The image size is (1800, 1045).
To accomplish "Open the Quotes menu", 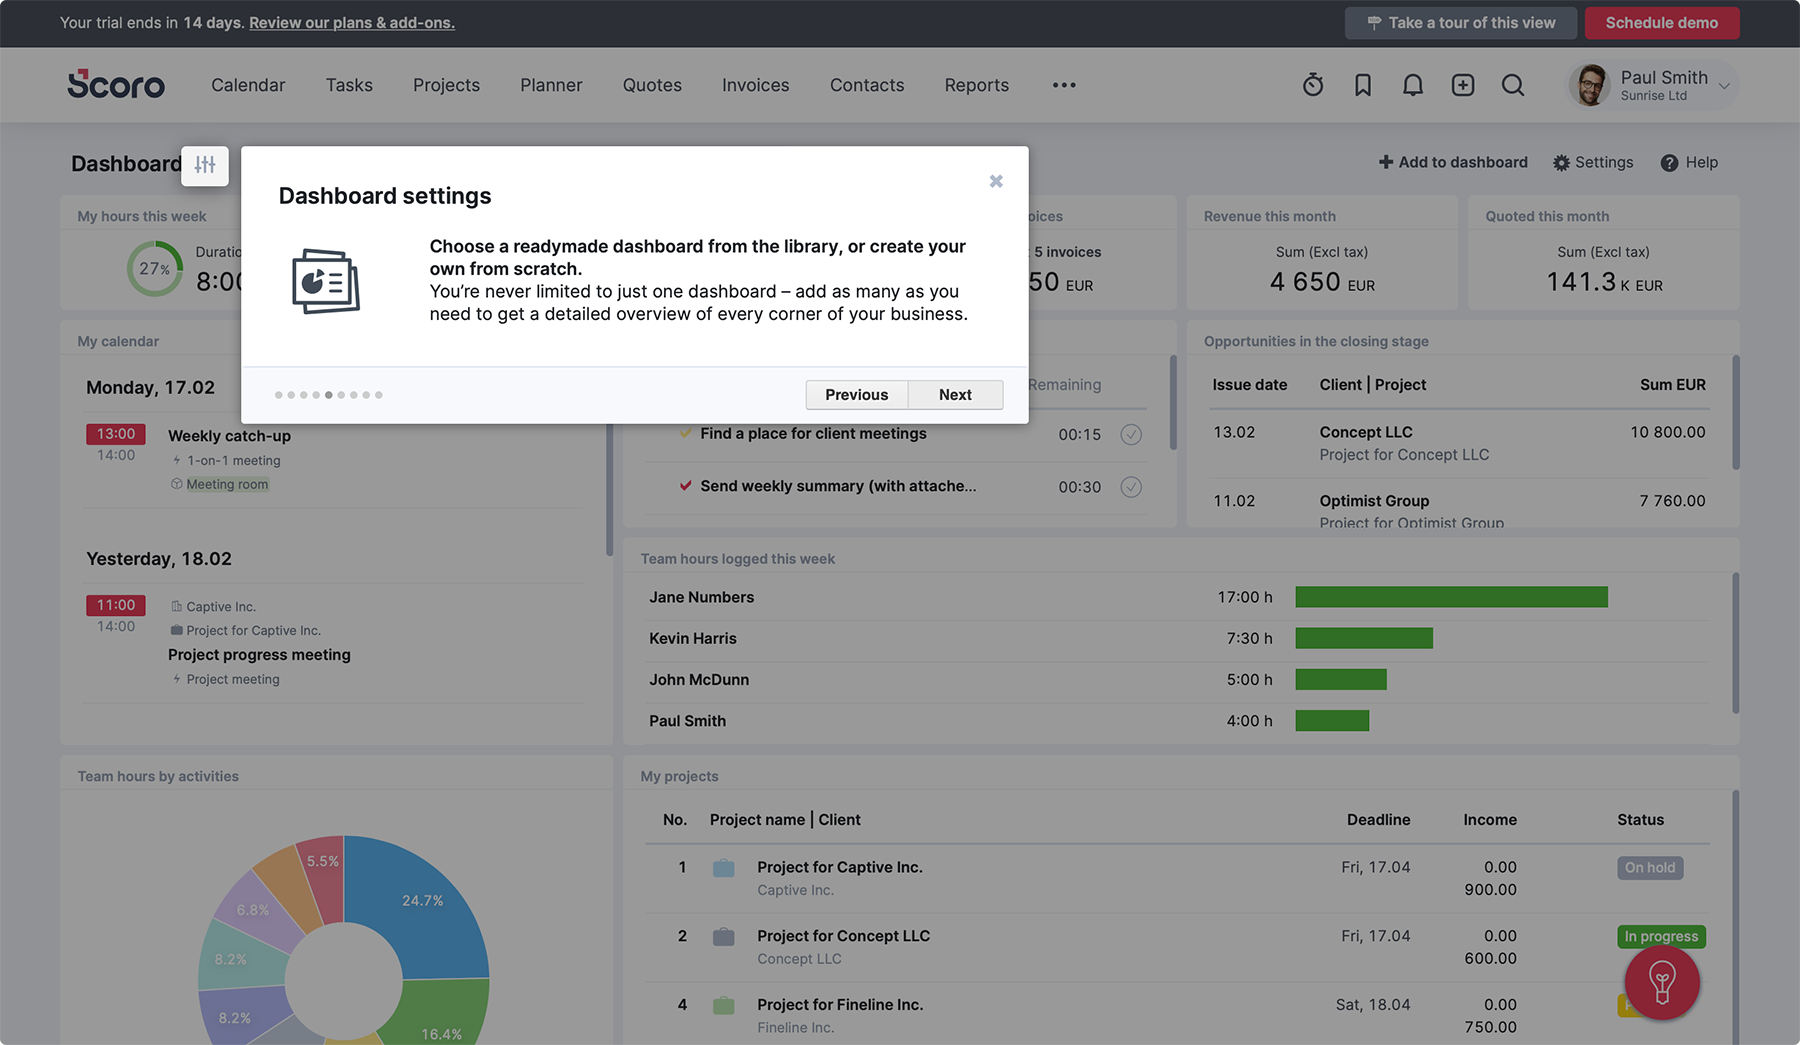I will pos(652,85).
